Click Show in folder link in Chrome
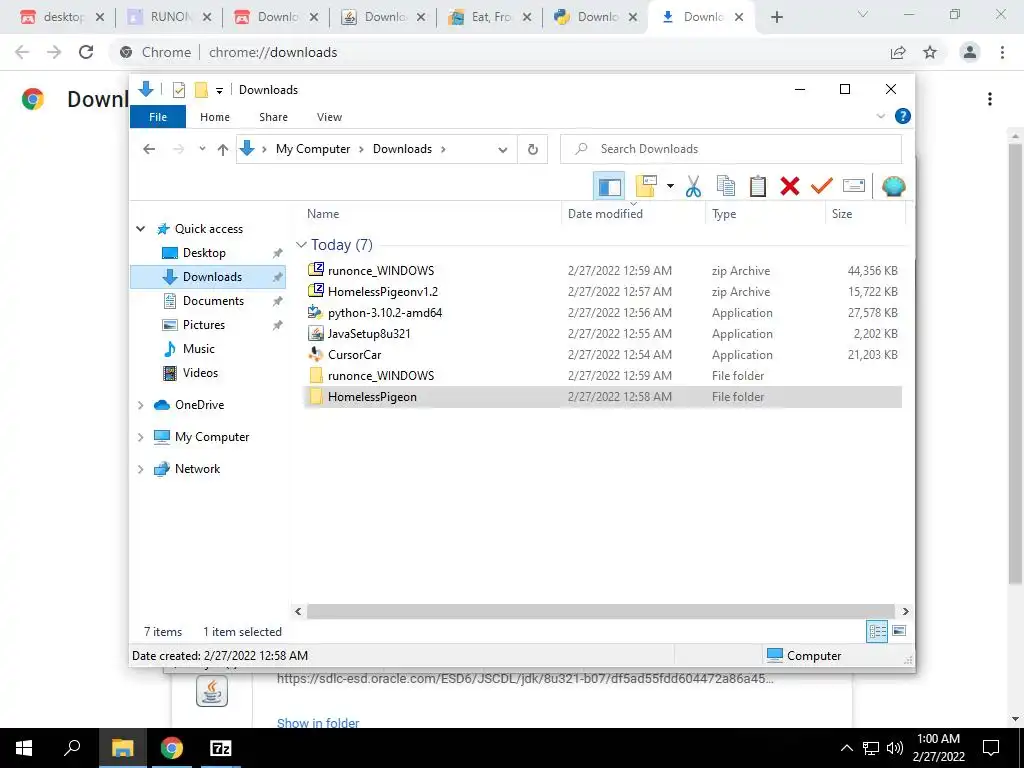Viewport: 1024px width, 768px height. click(318, 722)
